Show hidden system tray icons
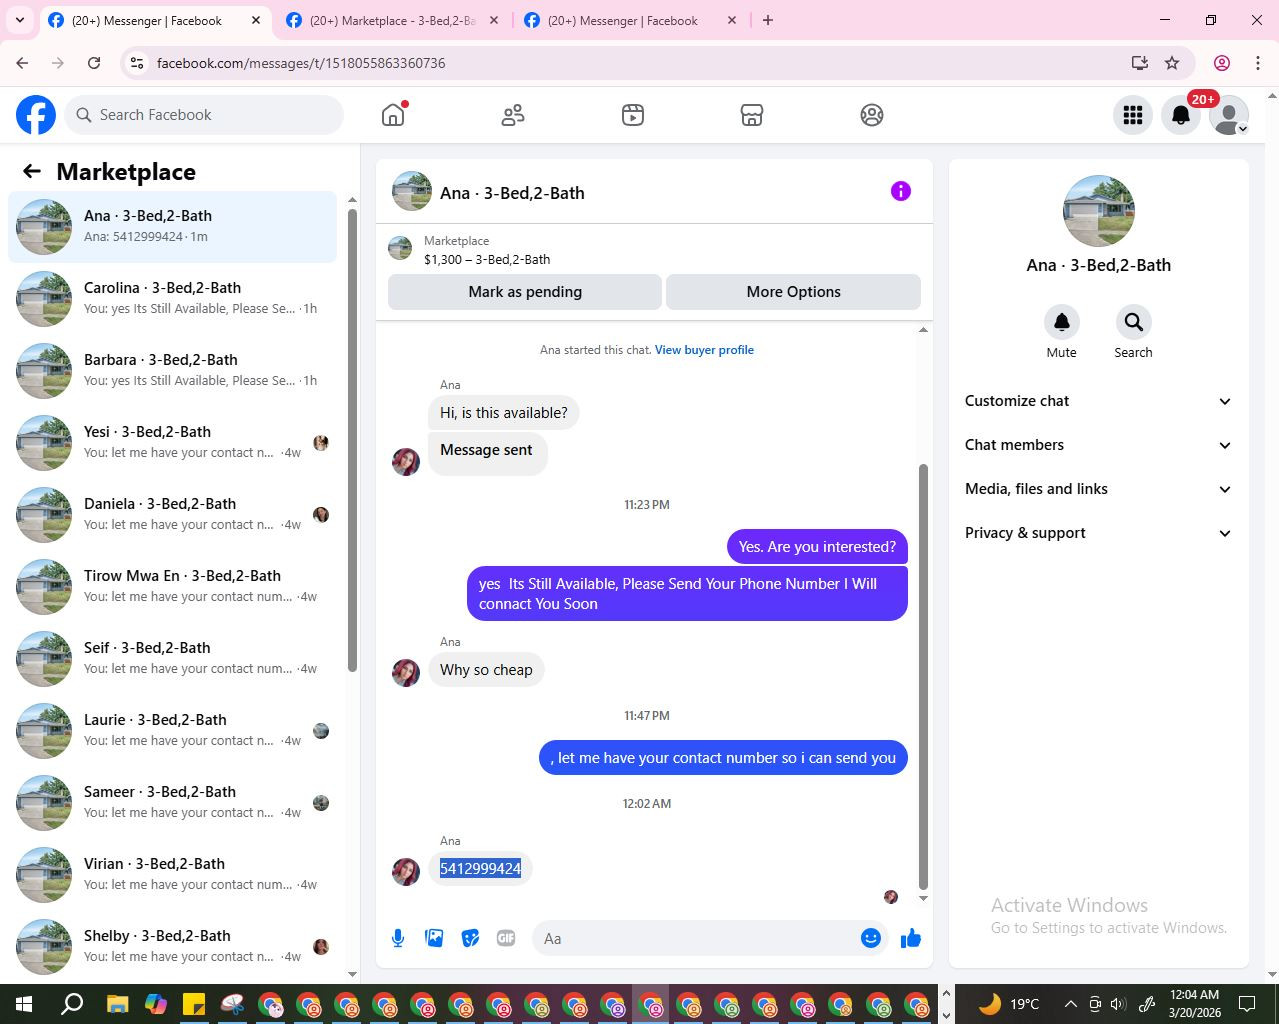The width and height of the screenshot is (1279, 1024). pyautogui.click(x=1070, y=1004)
